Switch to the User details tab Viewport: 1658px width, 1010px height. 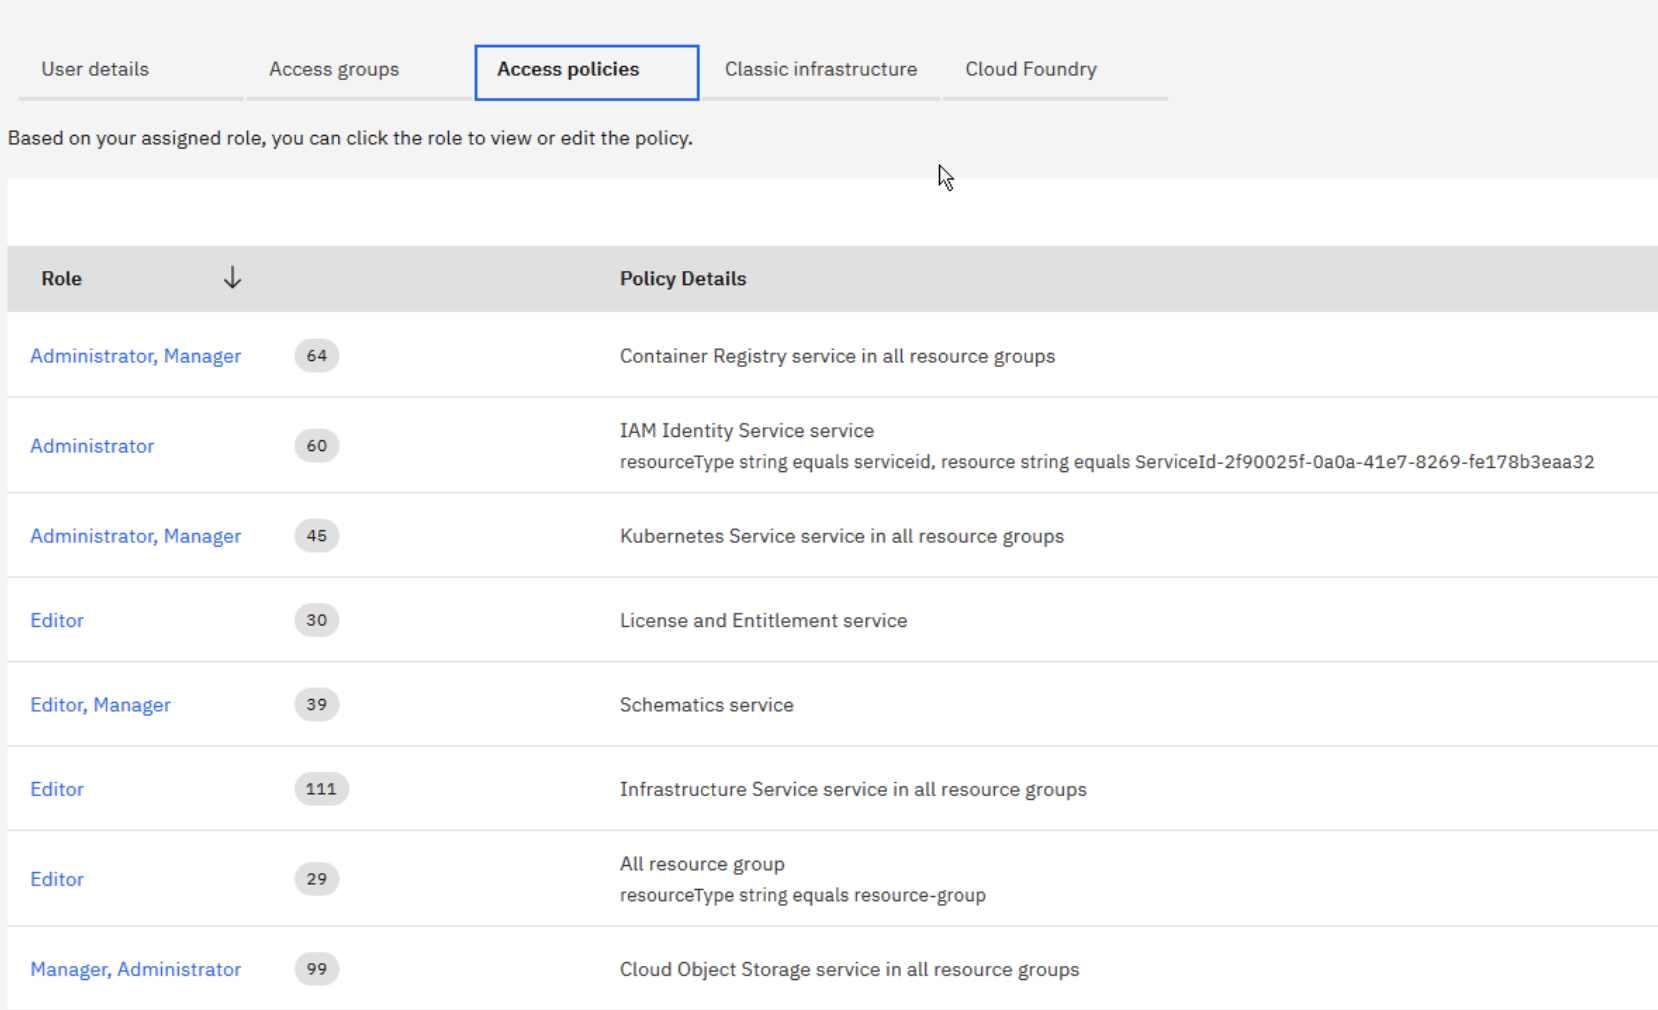coord(94,69)
